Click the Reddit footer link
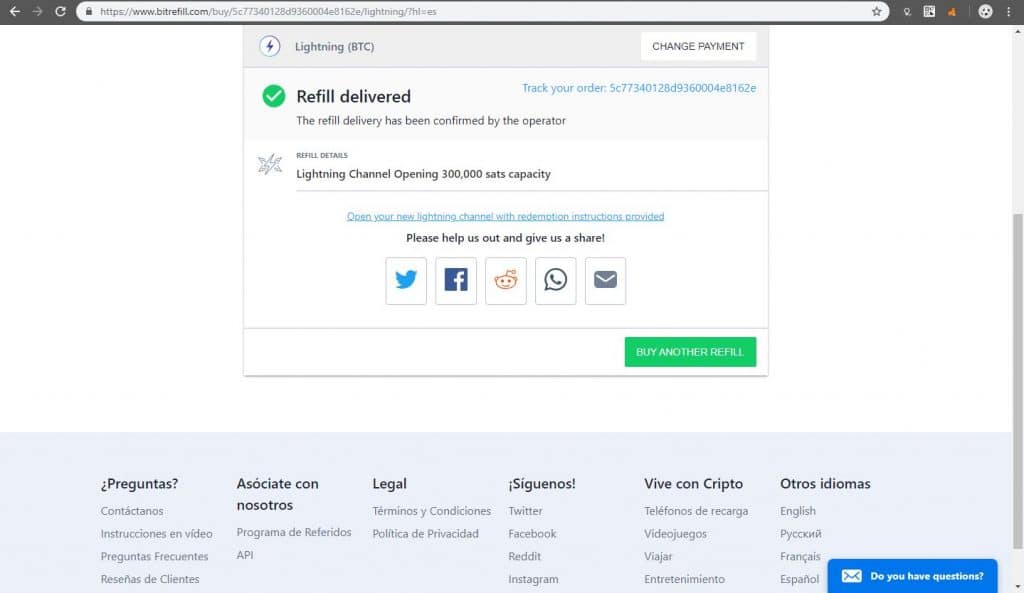Screen dimensions: 1024x593 tap(524, 556)
